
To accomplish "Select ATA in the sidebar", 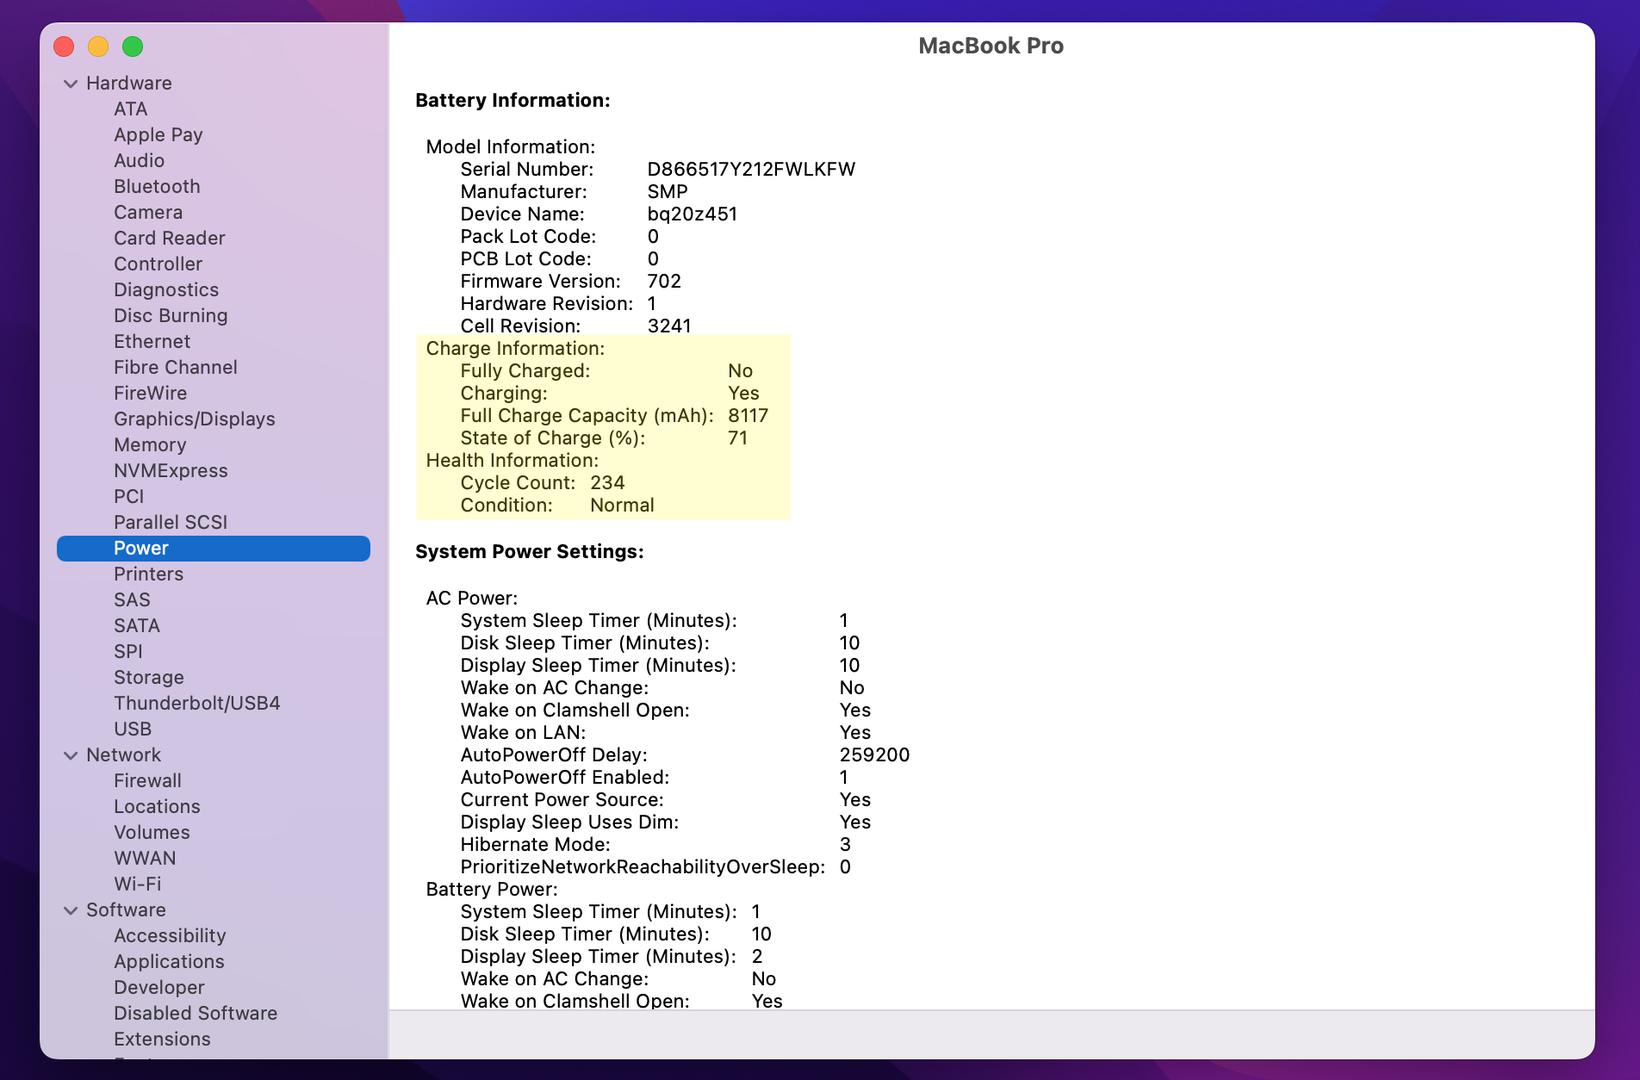I will [130, 109].
